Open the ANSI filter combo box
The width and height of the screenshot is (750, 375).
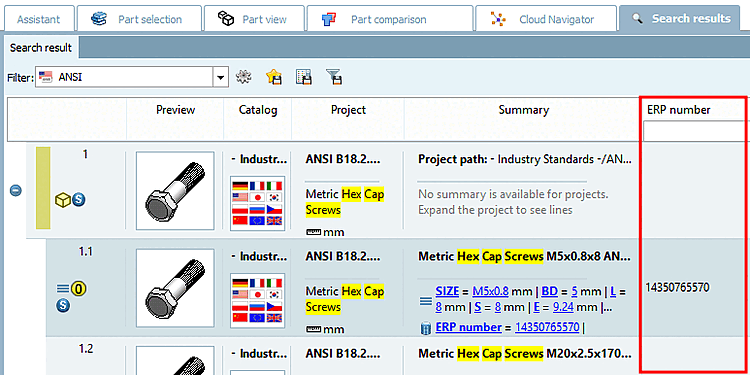[x=132, y=77]
